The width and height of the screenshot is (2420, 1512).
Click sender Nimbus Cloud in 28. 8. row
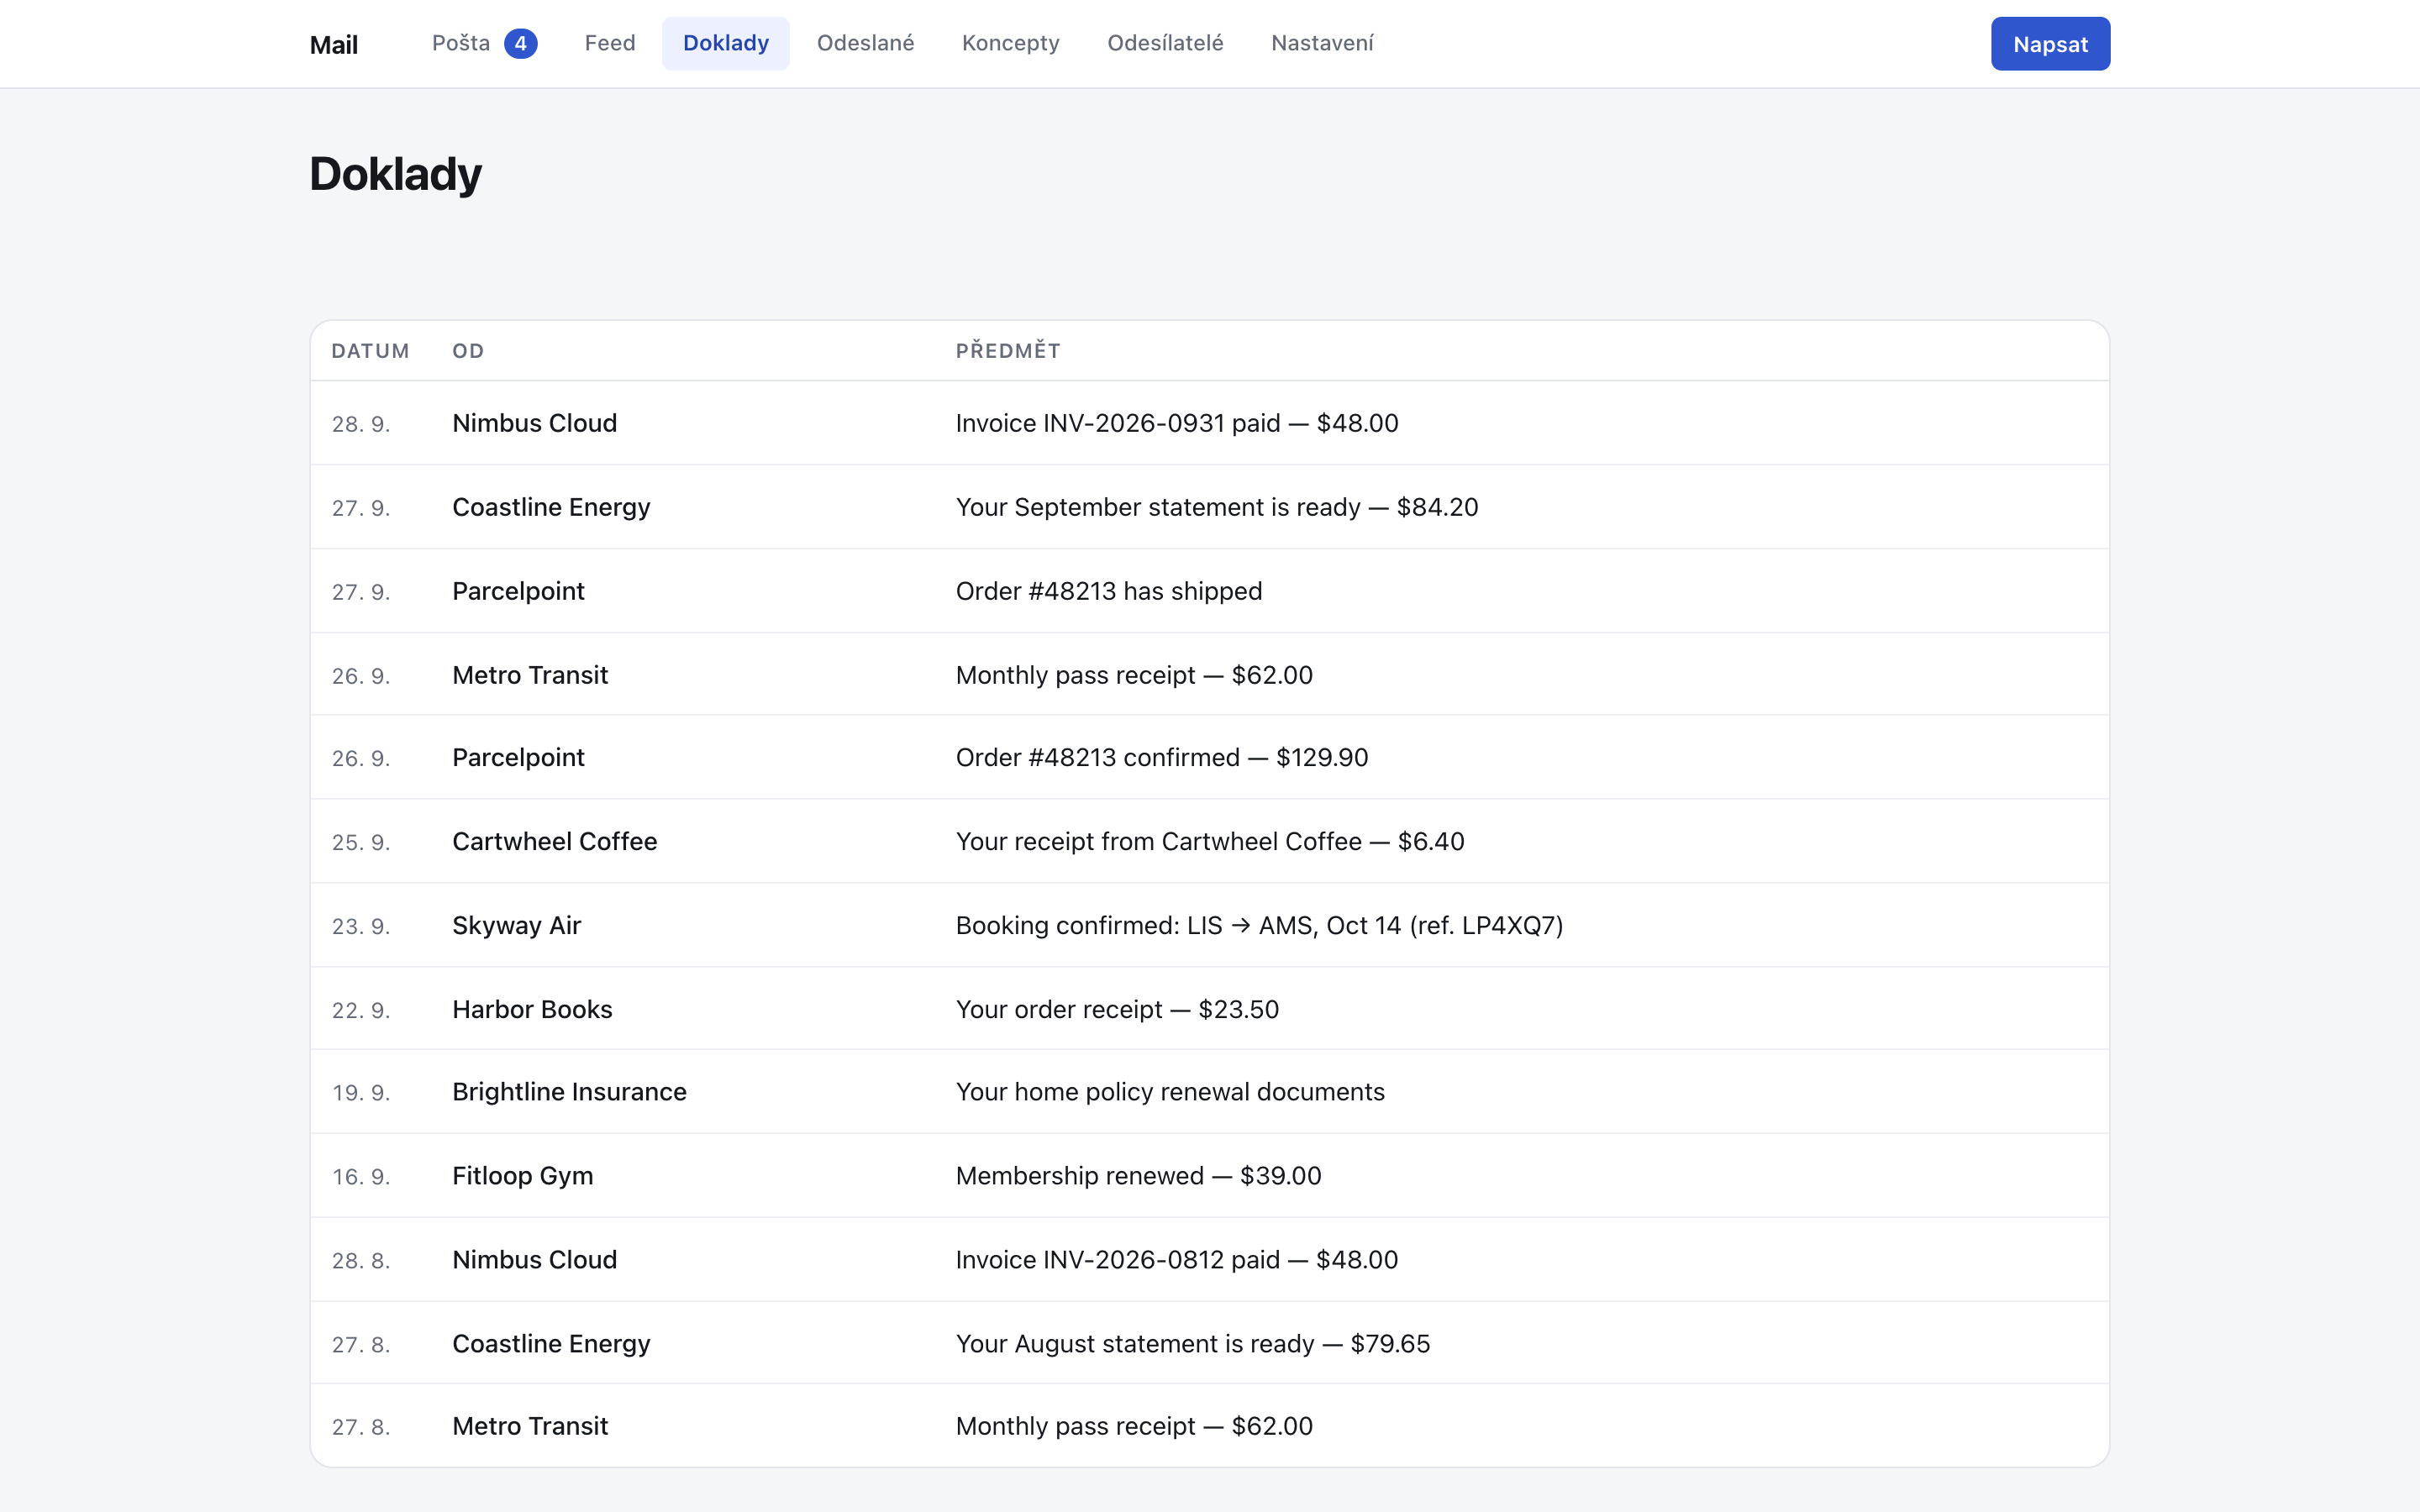[535, 1259]
